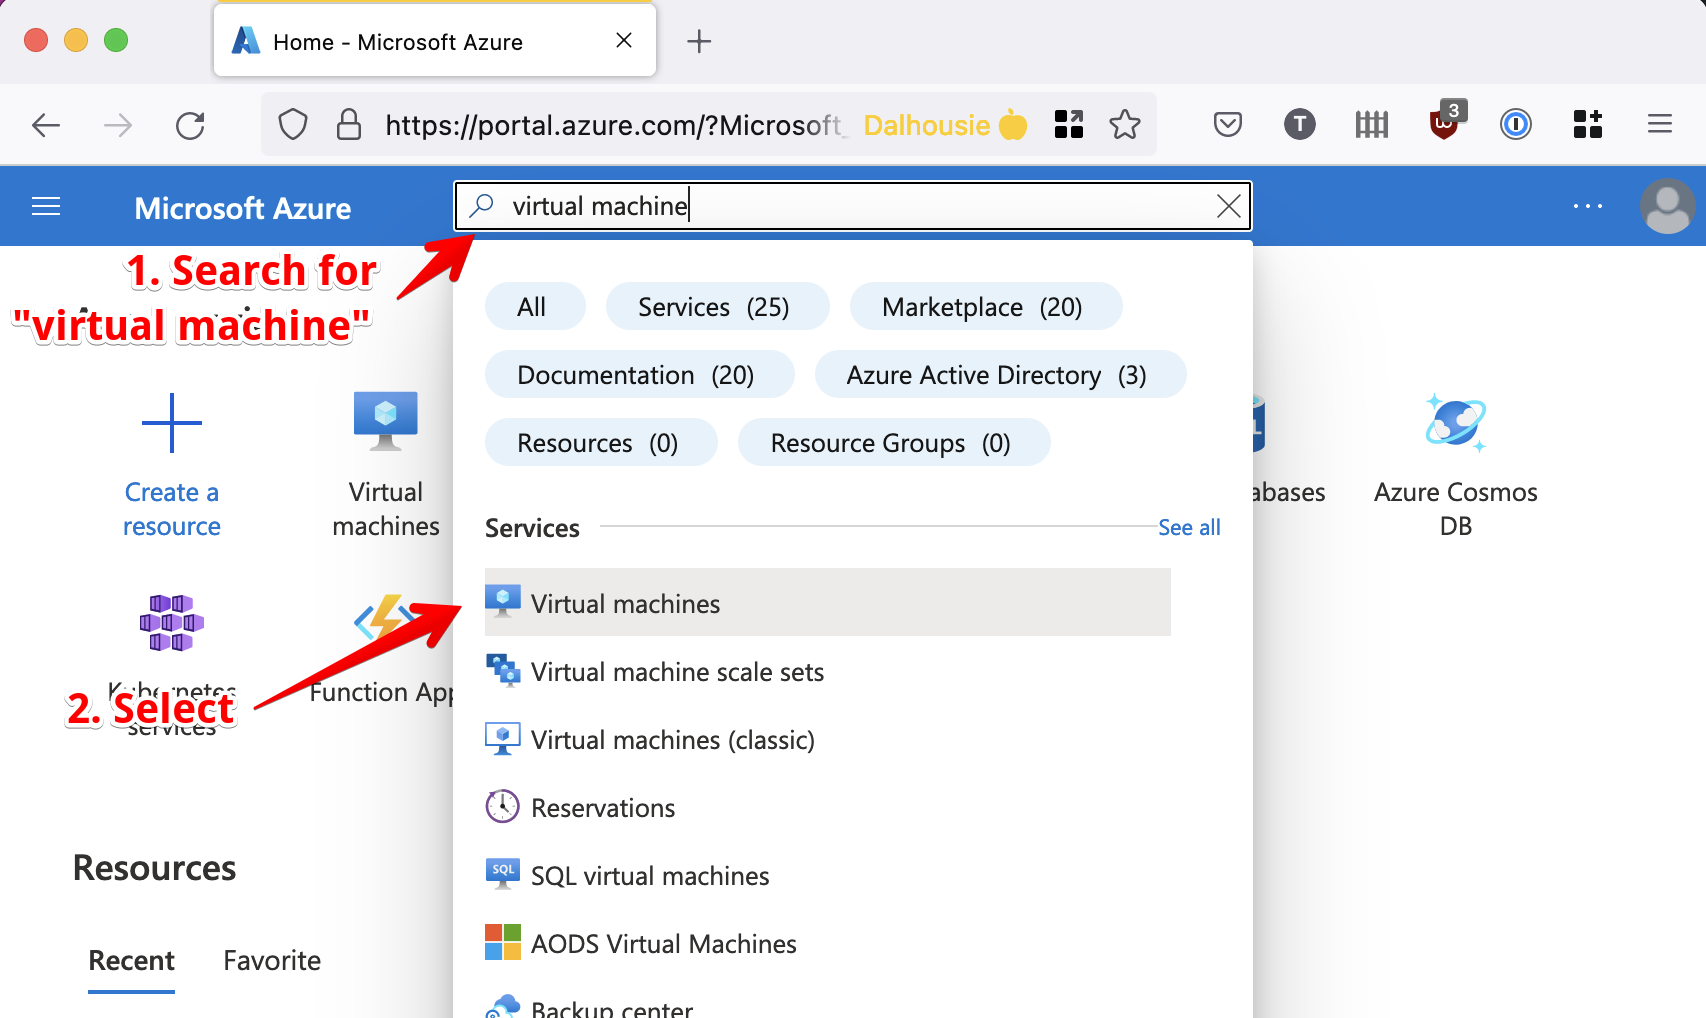The height and width of the screenshot is (1018, 1706).
Task: Bookmark this page with the star icon
Action: tap(1125, 125)
